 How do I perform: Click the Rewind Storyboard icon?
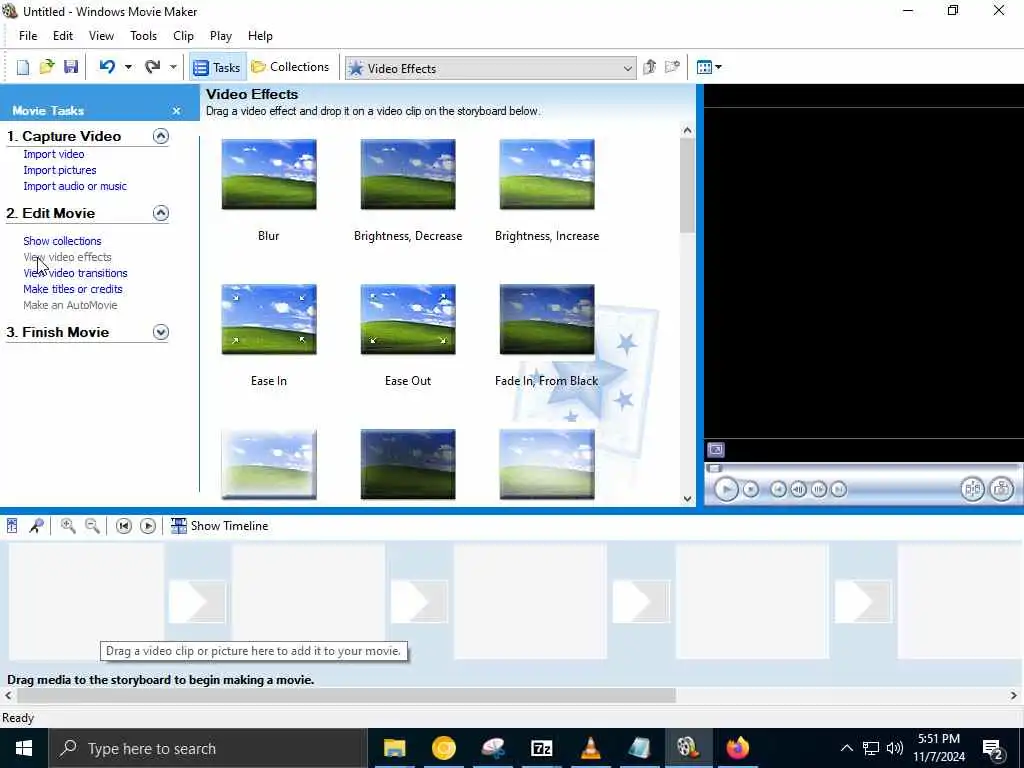(x=123, y=526)
